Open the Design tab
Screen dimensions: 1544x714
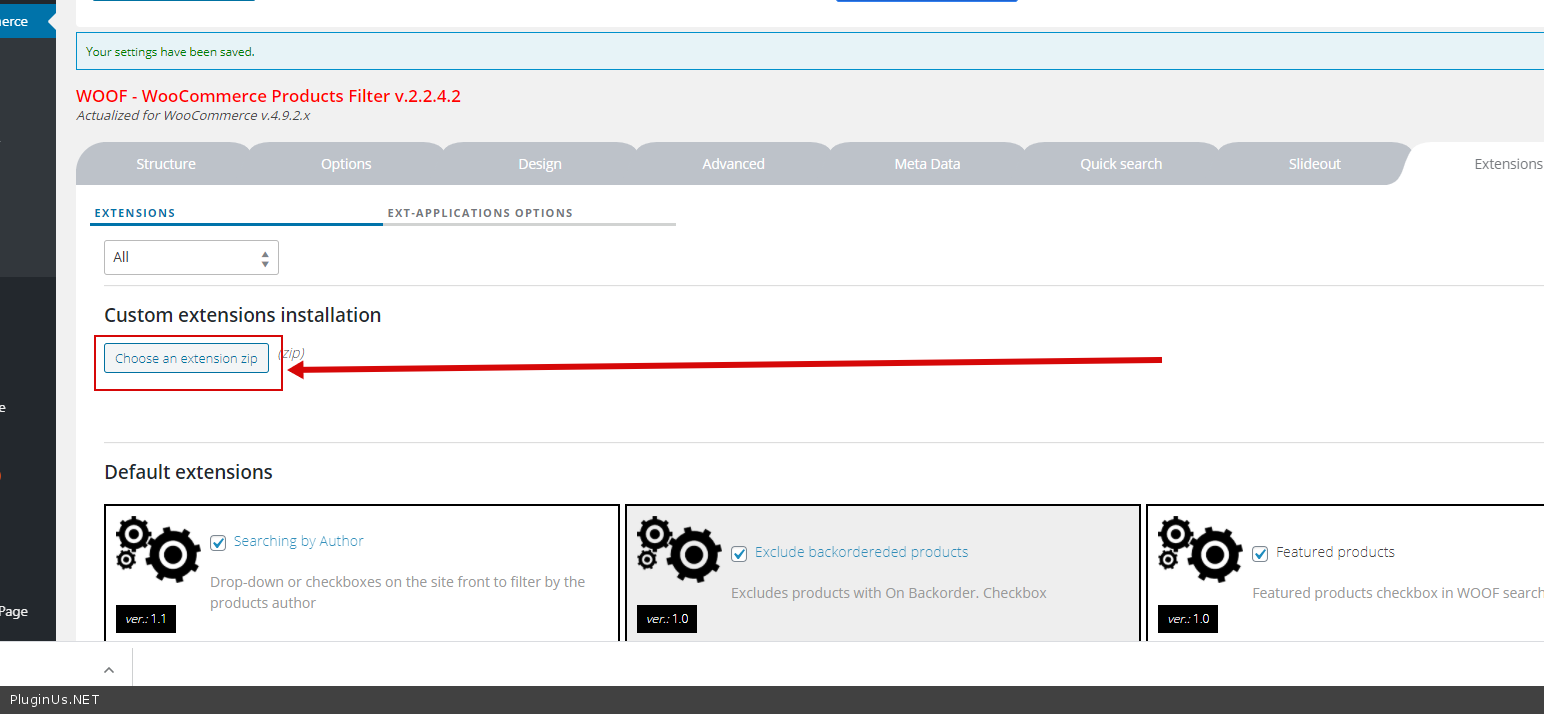click(540, 164)
